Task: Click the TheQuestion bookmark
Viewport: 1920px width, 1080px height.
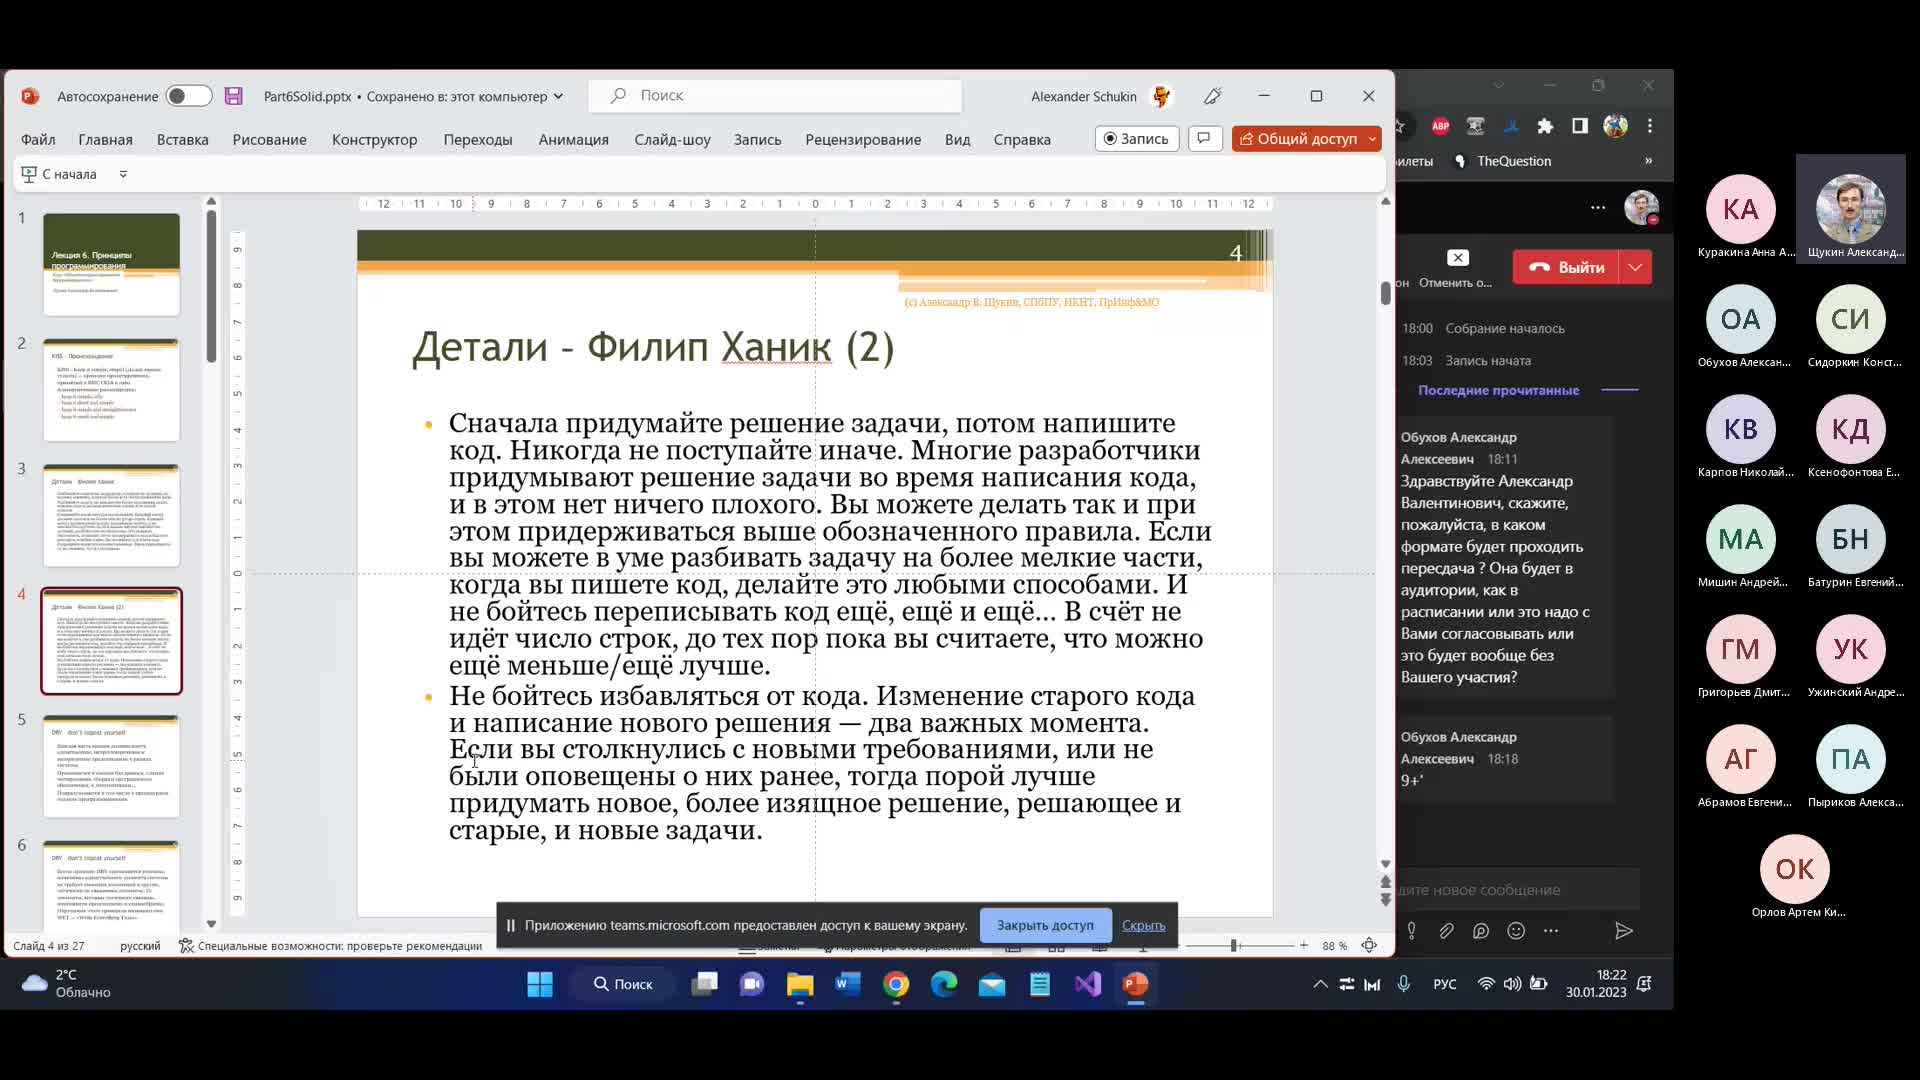Action: click(1502, 161)
